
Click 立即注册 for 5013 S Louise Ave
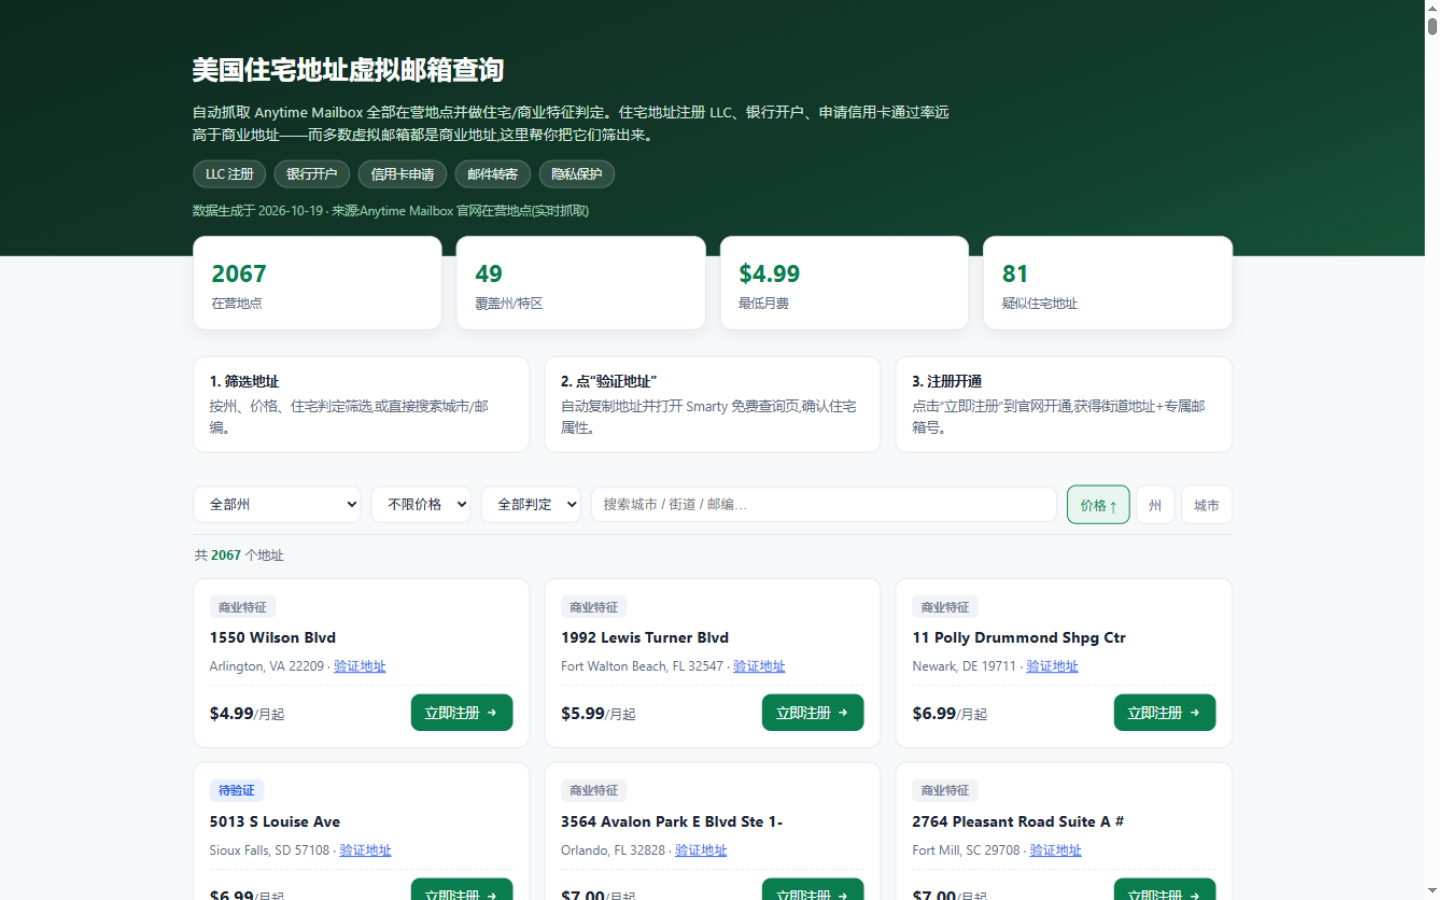(x=462, y=890)
